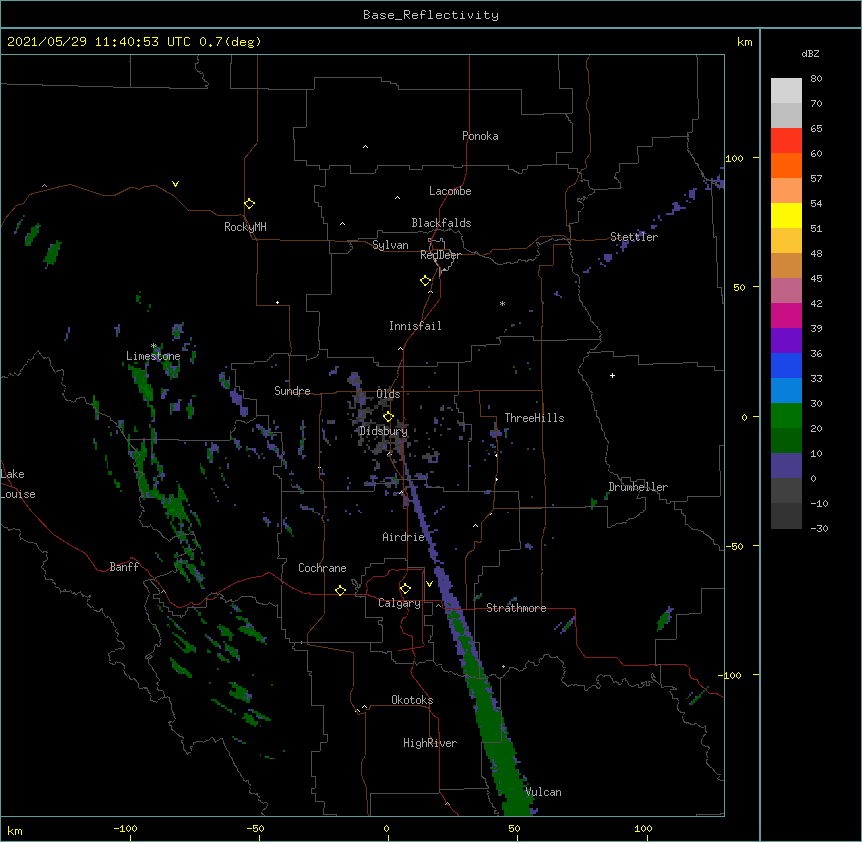The width and height of the screenshot is (862, 842).
Task: Click the Sundre label
Action: [292, 391]
